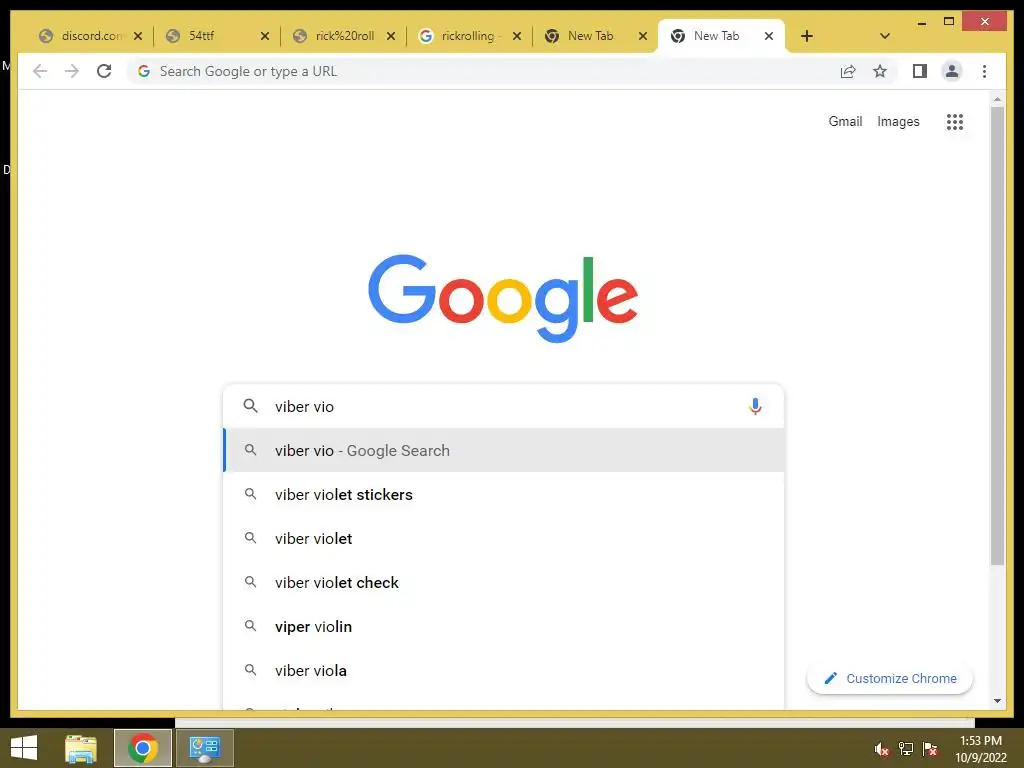
Task: Close the rick%20roll tab
Action: click(391, 36)
